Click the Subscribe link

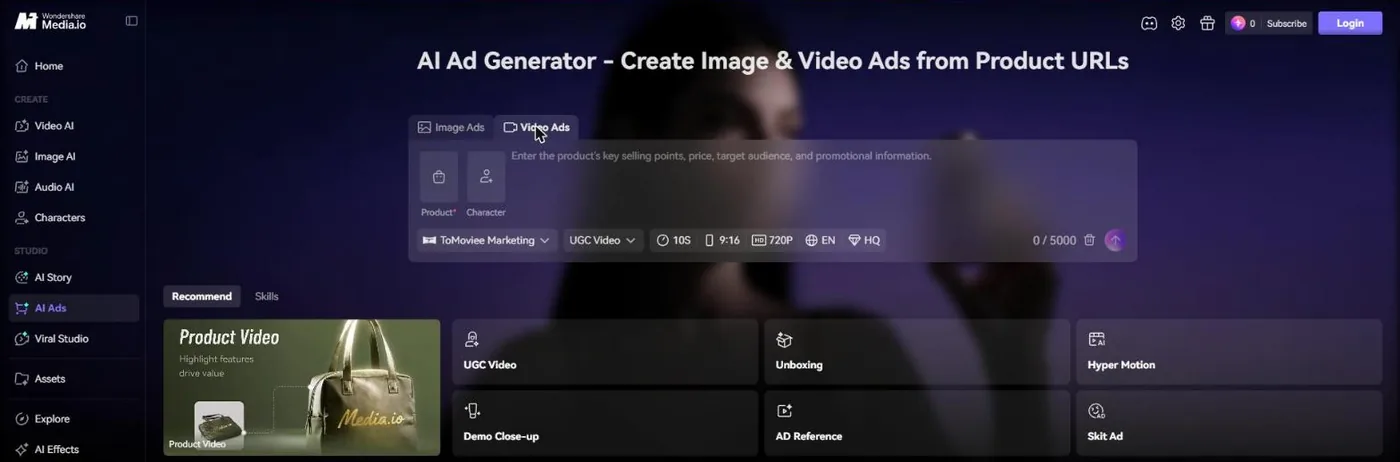[1286, 23]
